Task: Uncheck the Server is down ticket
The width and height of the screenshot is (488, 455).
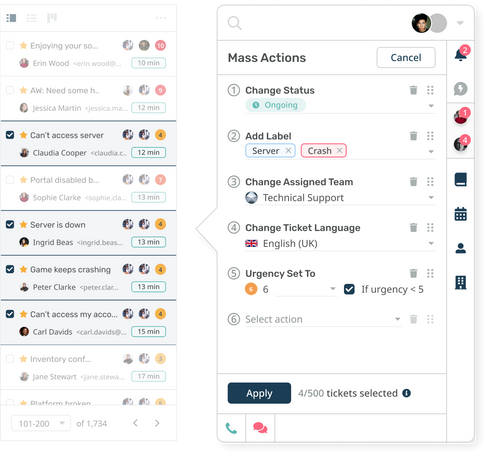Action: pyautogui.click(x=10, y=224)
